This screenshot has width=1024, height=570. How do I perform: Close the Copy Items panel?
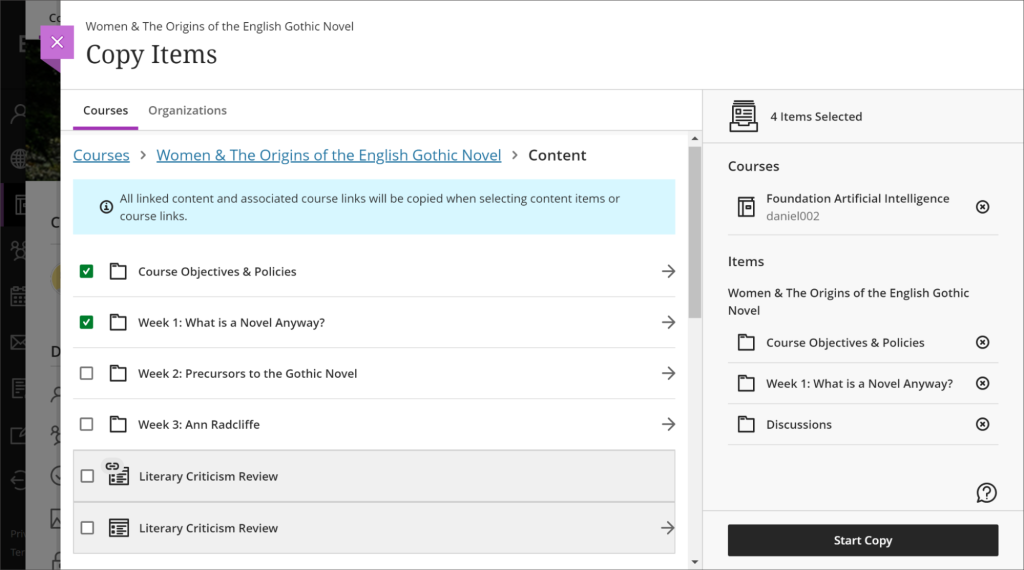point(57,42)
